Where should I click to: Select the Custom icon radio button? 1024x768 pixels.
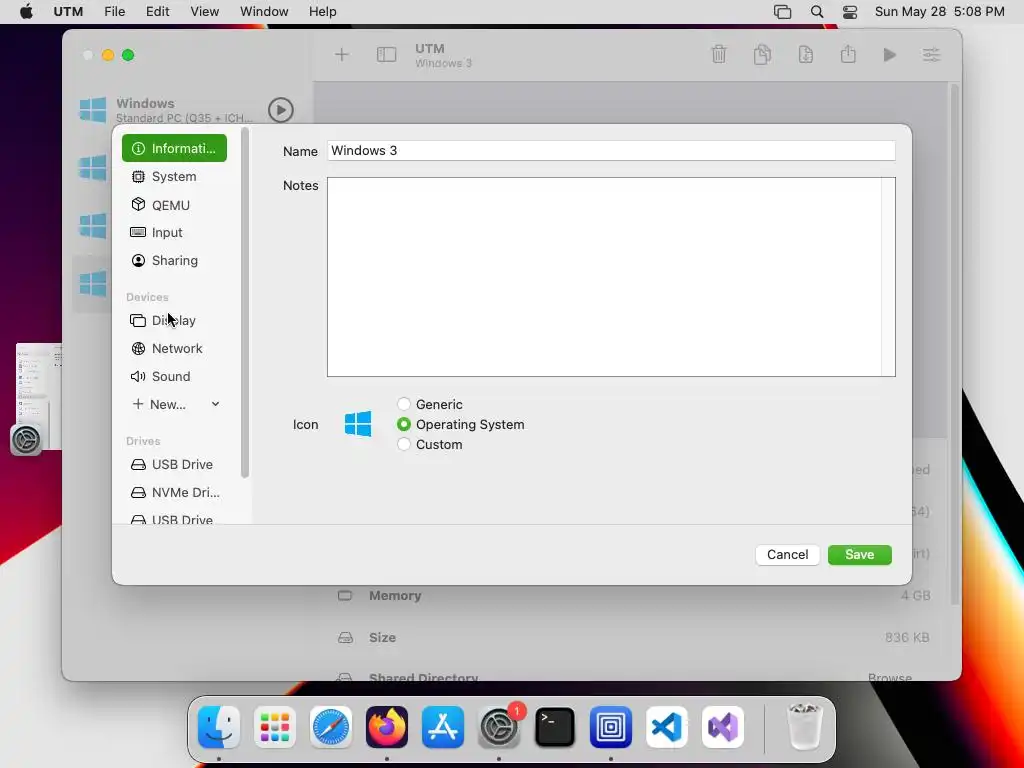[x=404, y=445]
